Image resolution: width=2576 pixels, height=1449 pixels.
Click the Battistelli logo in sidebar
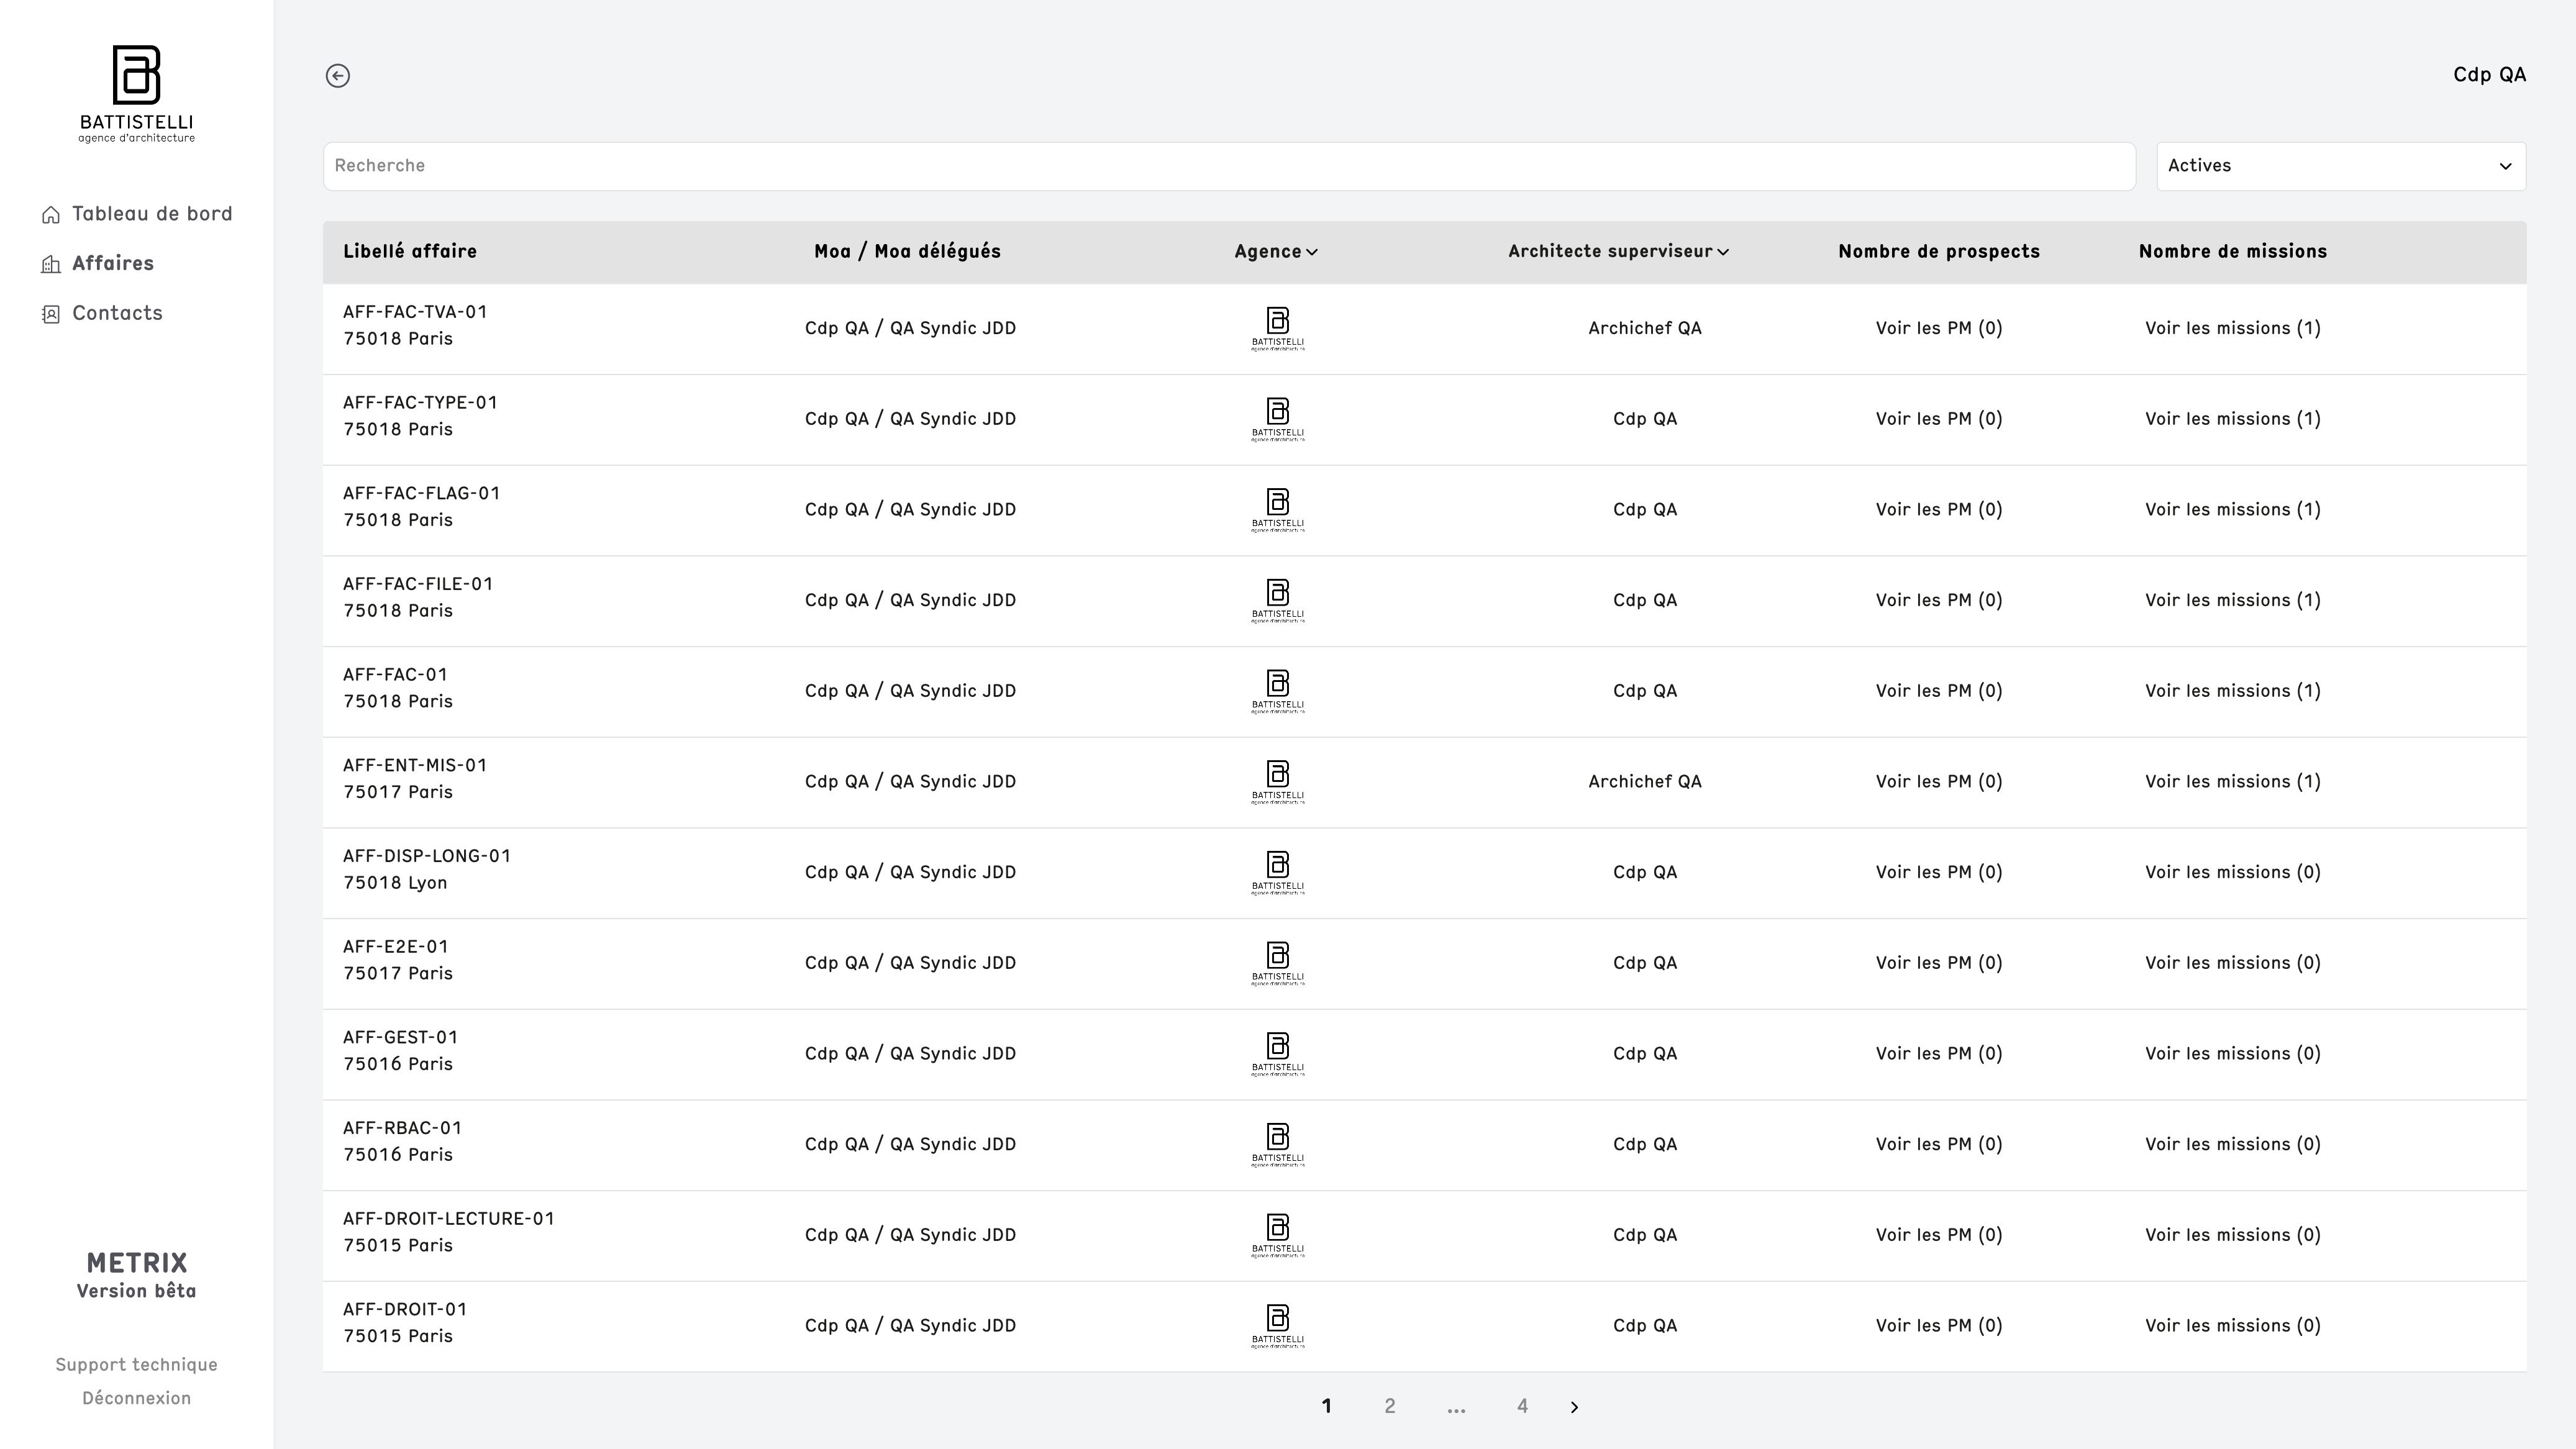136,94
